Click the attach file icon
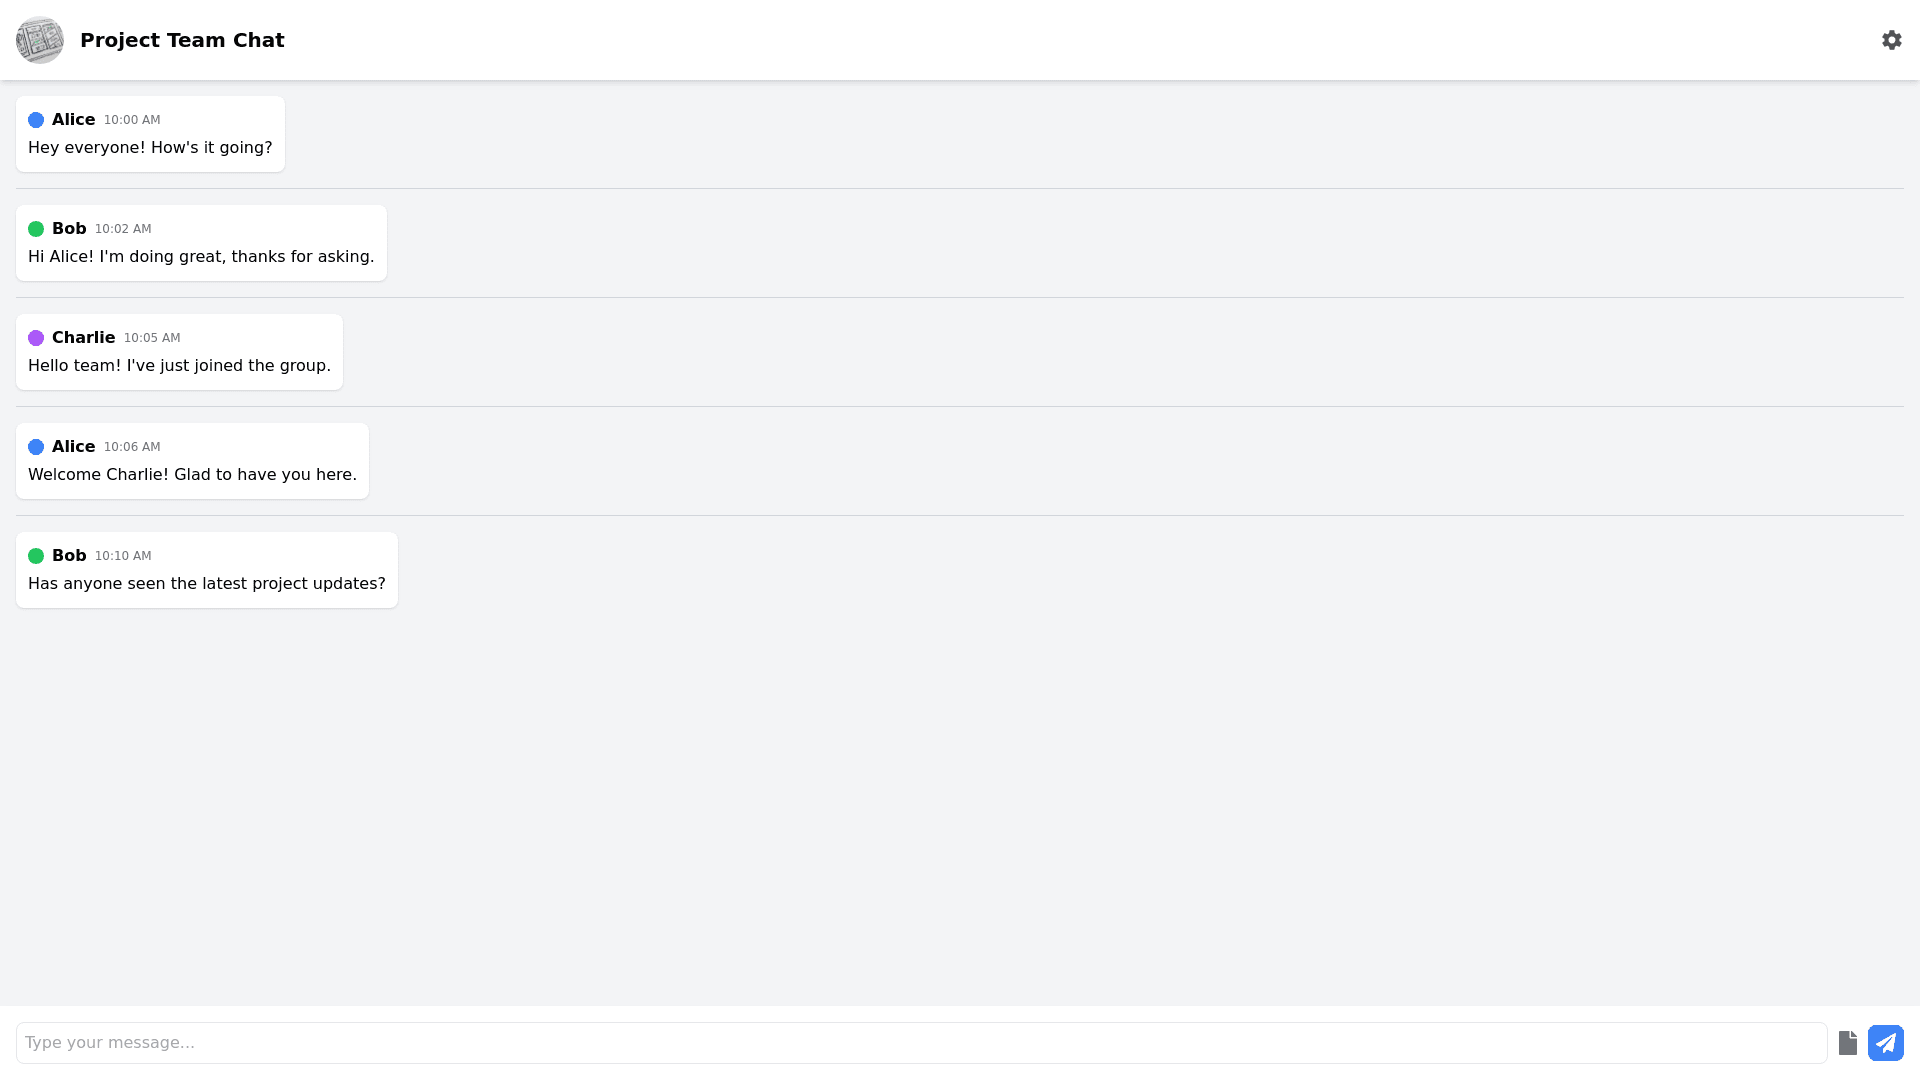The width and height of the screenshot is (1920, 1080). (1847, 1043)
